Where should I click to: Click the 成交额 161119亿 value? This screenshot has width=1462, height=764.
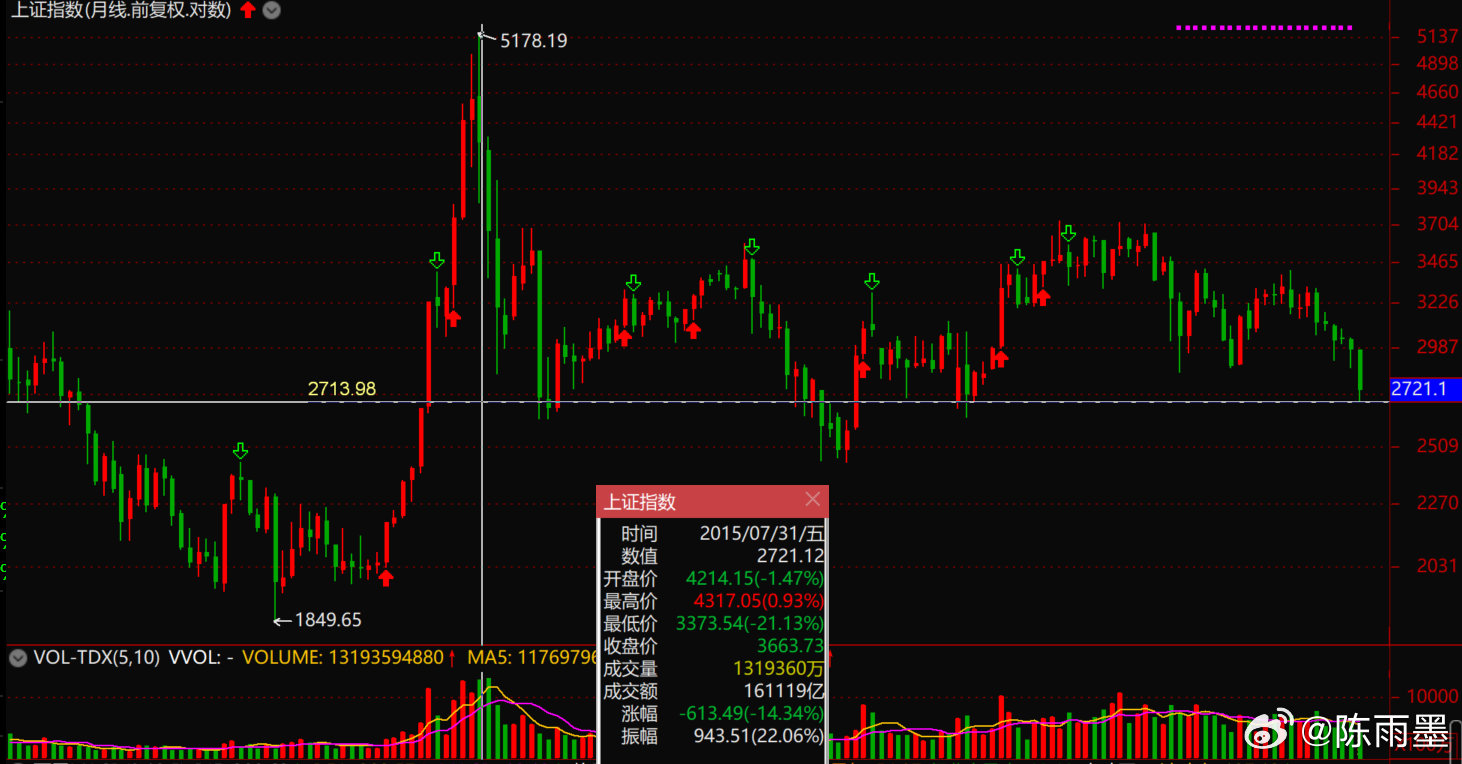(x=784, y=691)
